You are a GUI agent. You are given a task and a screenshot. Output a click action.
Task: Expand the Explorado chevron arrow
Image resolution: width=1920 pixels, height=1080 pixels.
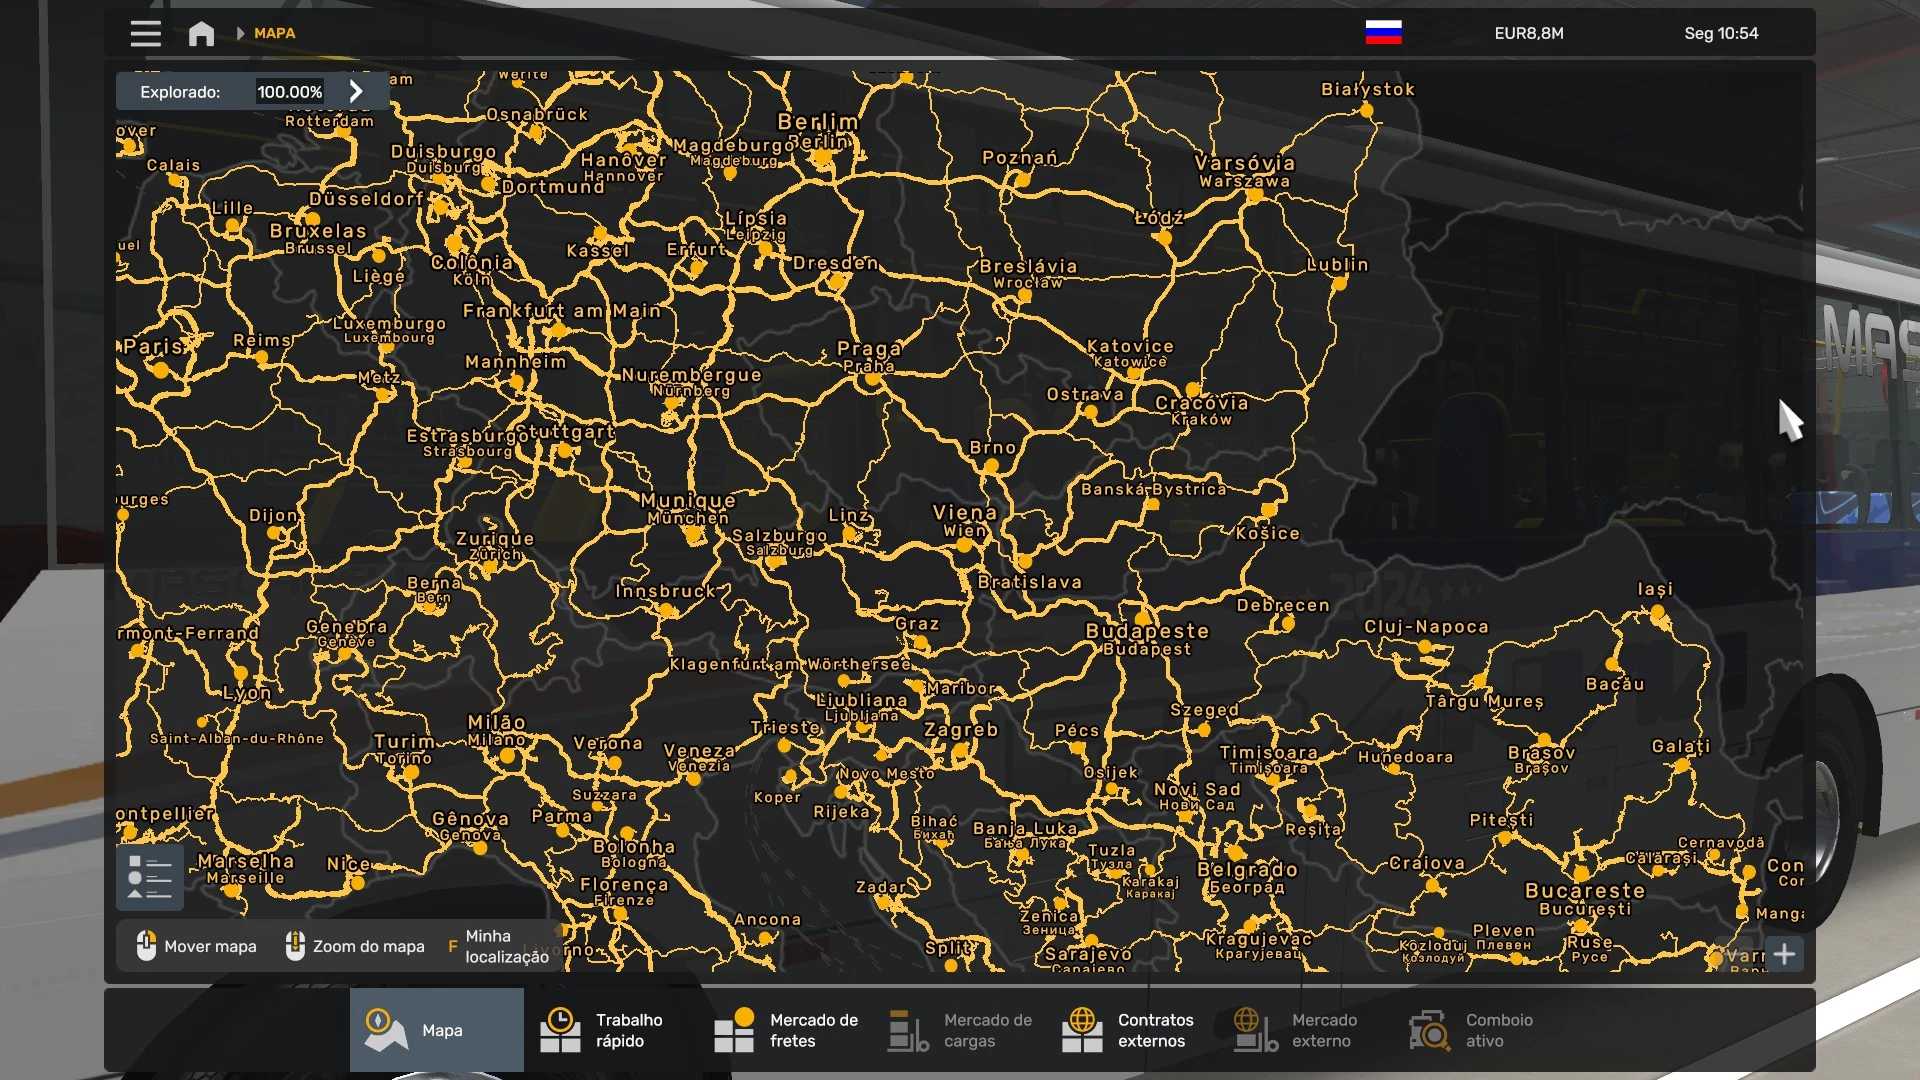(356, 91)
